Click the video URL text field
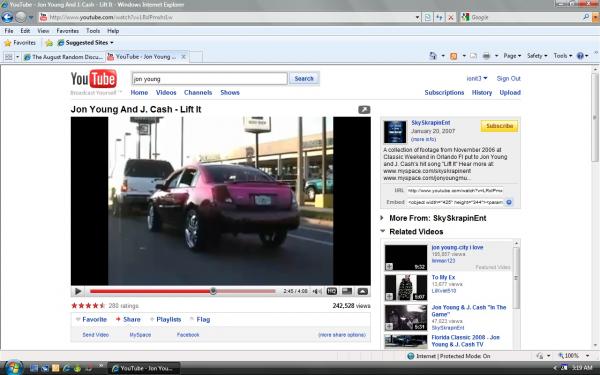The image size is (600, 375). click(455, 191)
